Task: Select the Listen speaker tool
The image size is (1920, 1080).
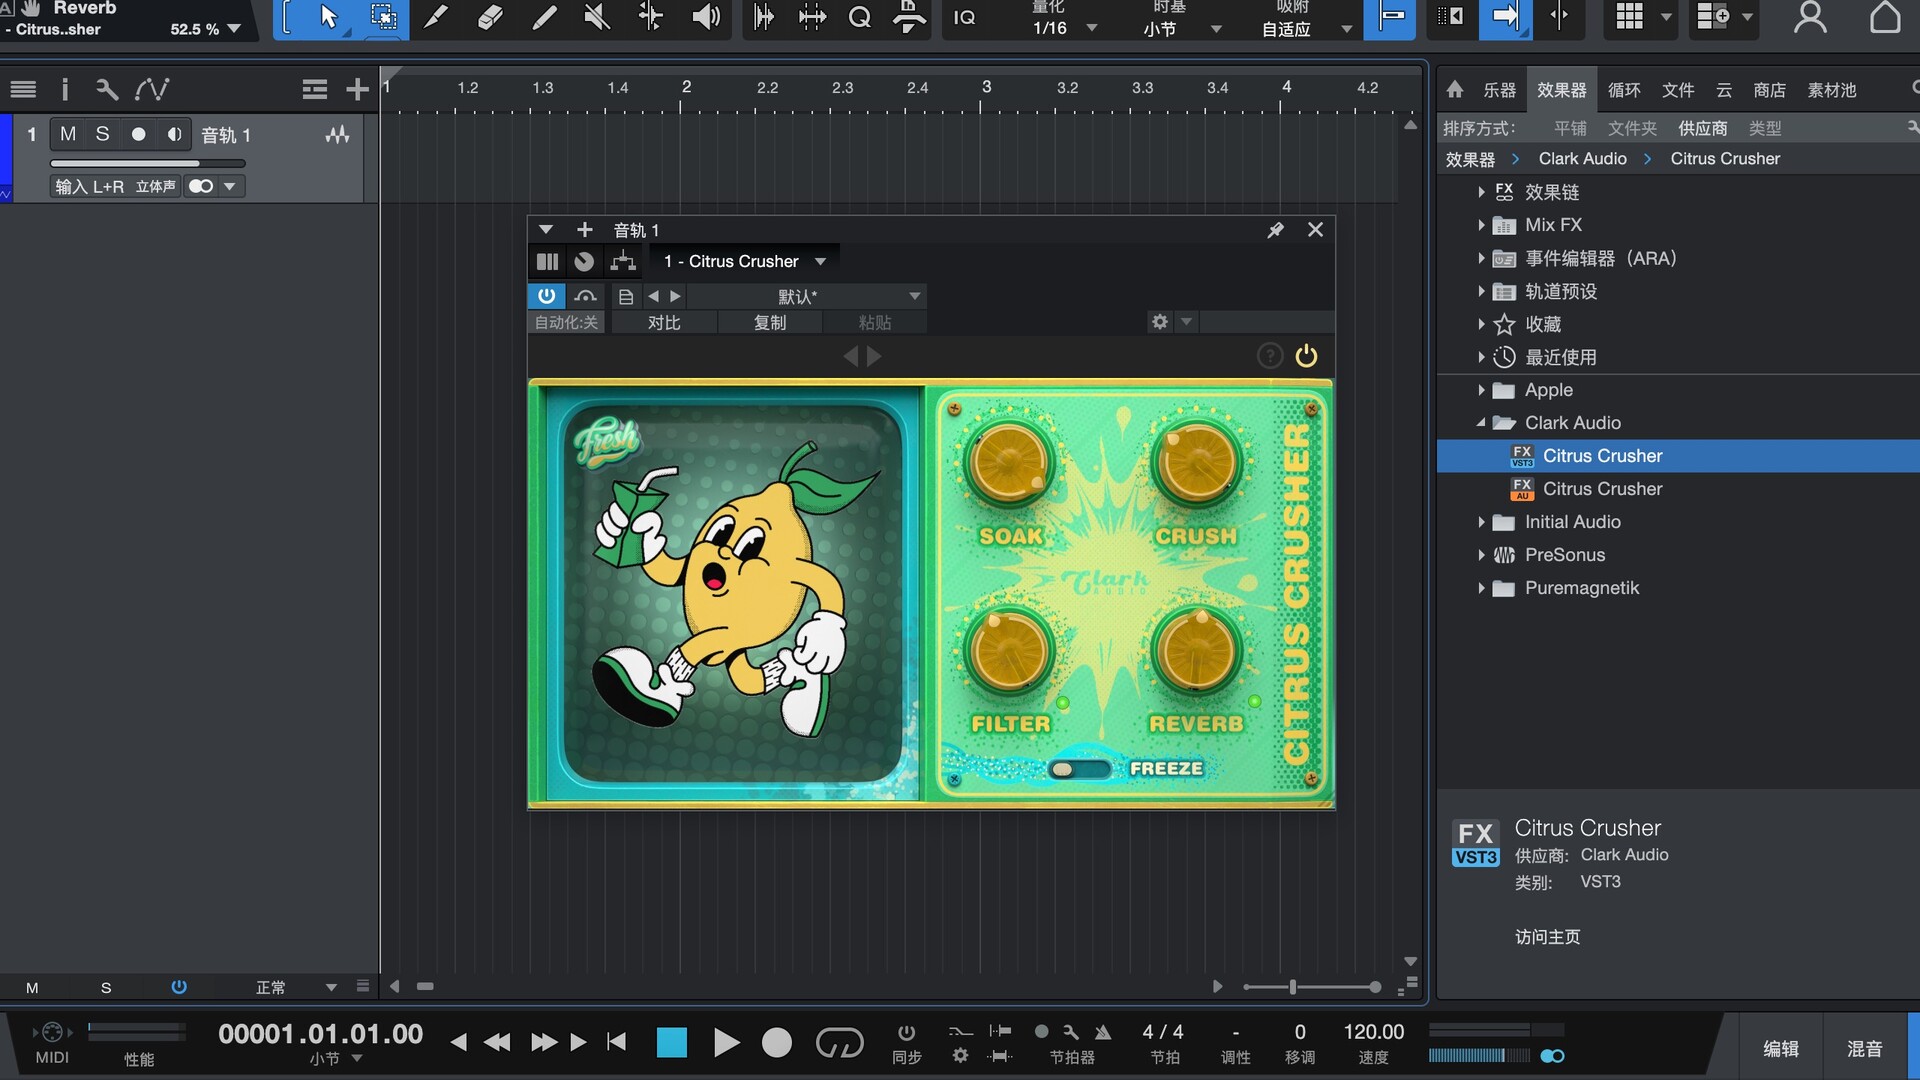Action: 705,17
